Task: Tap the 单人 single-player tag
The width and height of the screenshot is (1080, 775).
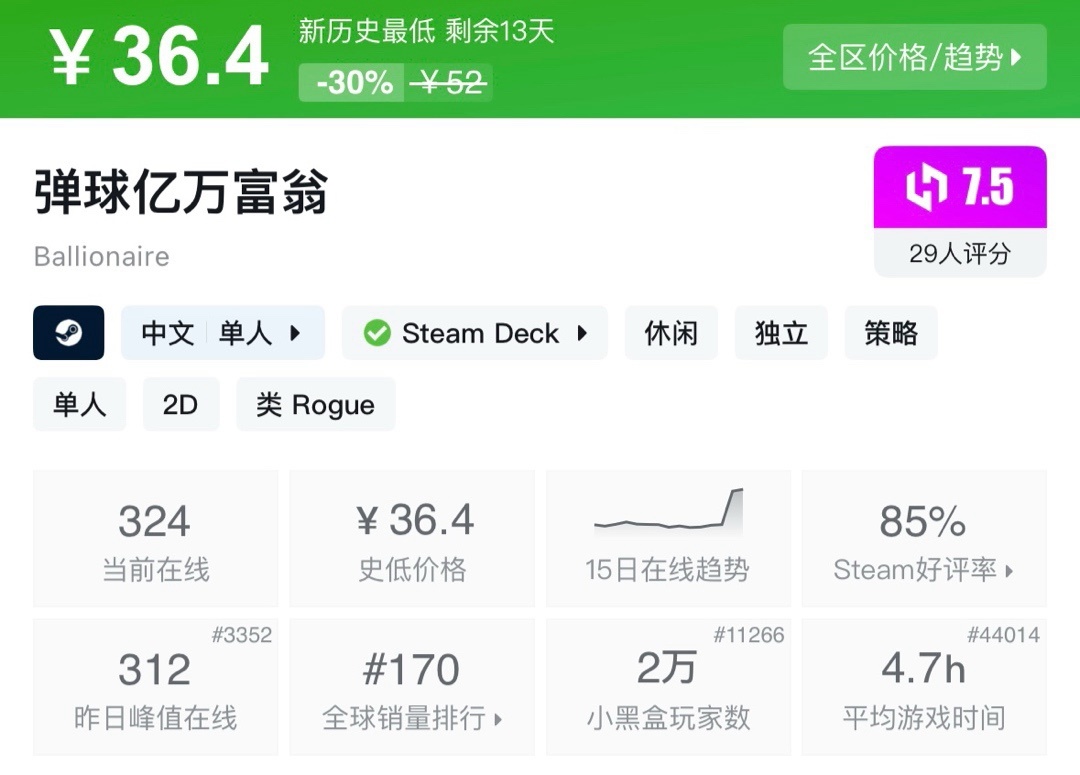Action: (x=80, y=405)
